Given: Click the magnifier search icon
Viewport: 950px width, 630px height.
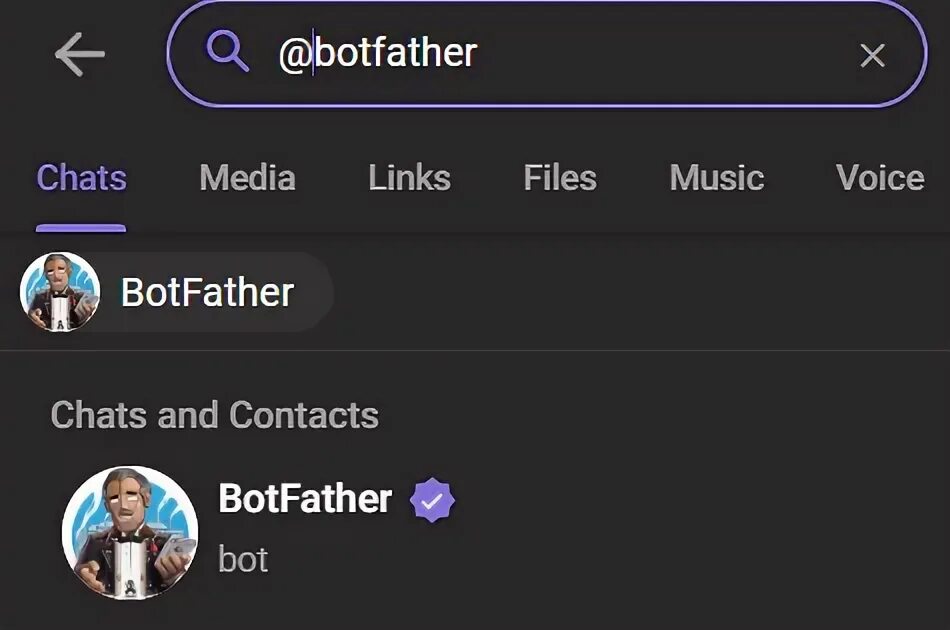Looking at the screenshot, I should pos(227,52).
